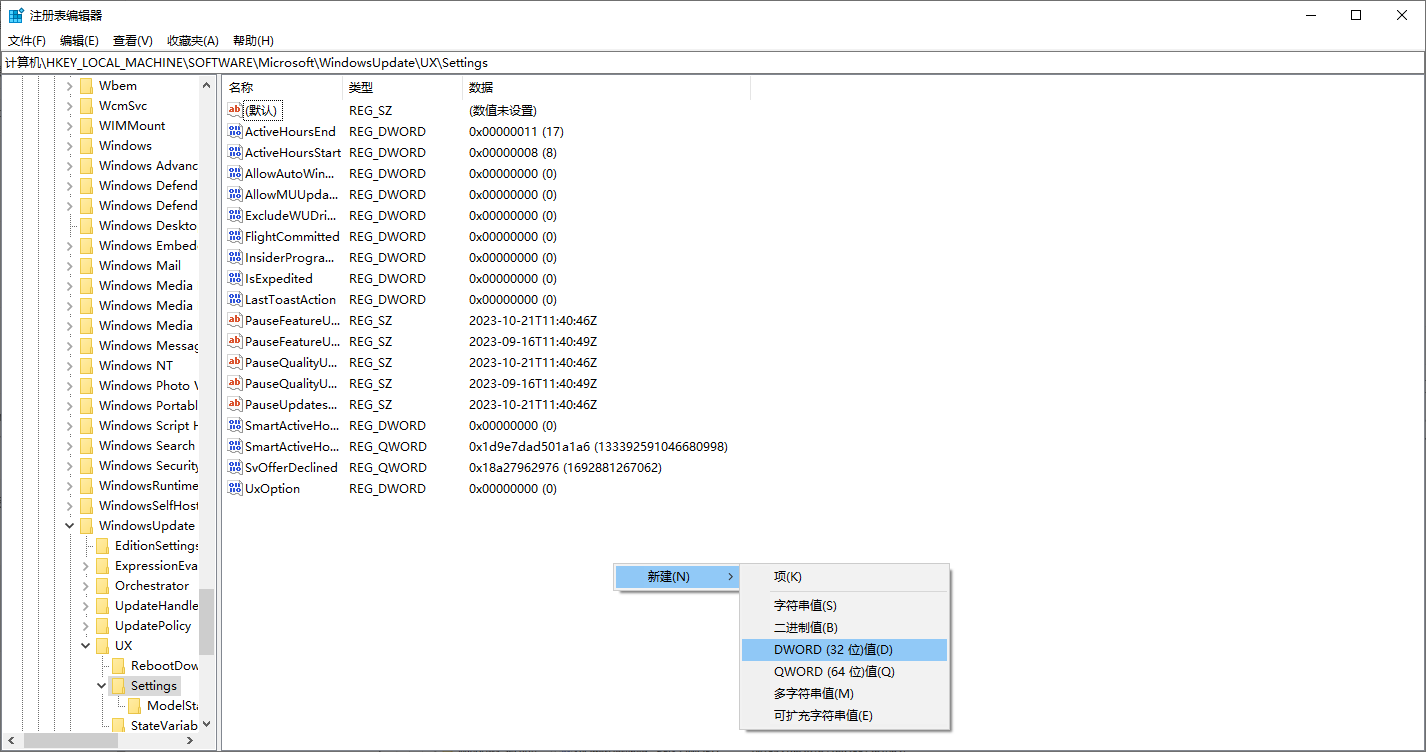Expand the ExpressionEva... tree node
1426x752 pixels.
86,565
